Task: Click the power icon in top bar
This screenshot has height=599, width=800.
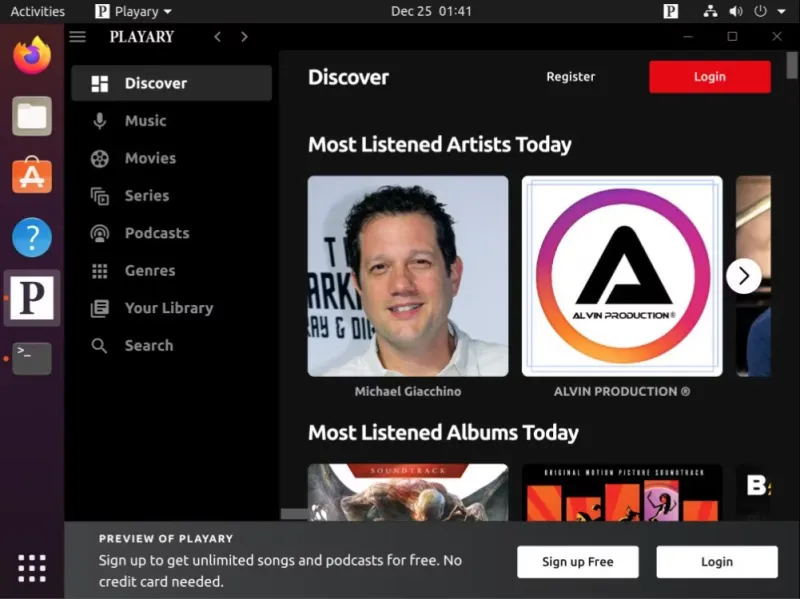Action: coord(760,11)
